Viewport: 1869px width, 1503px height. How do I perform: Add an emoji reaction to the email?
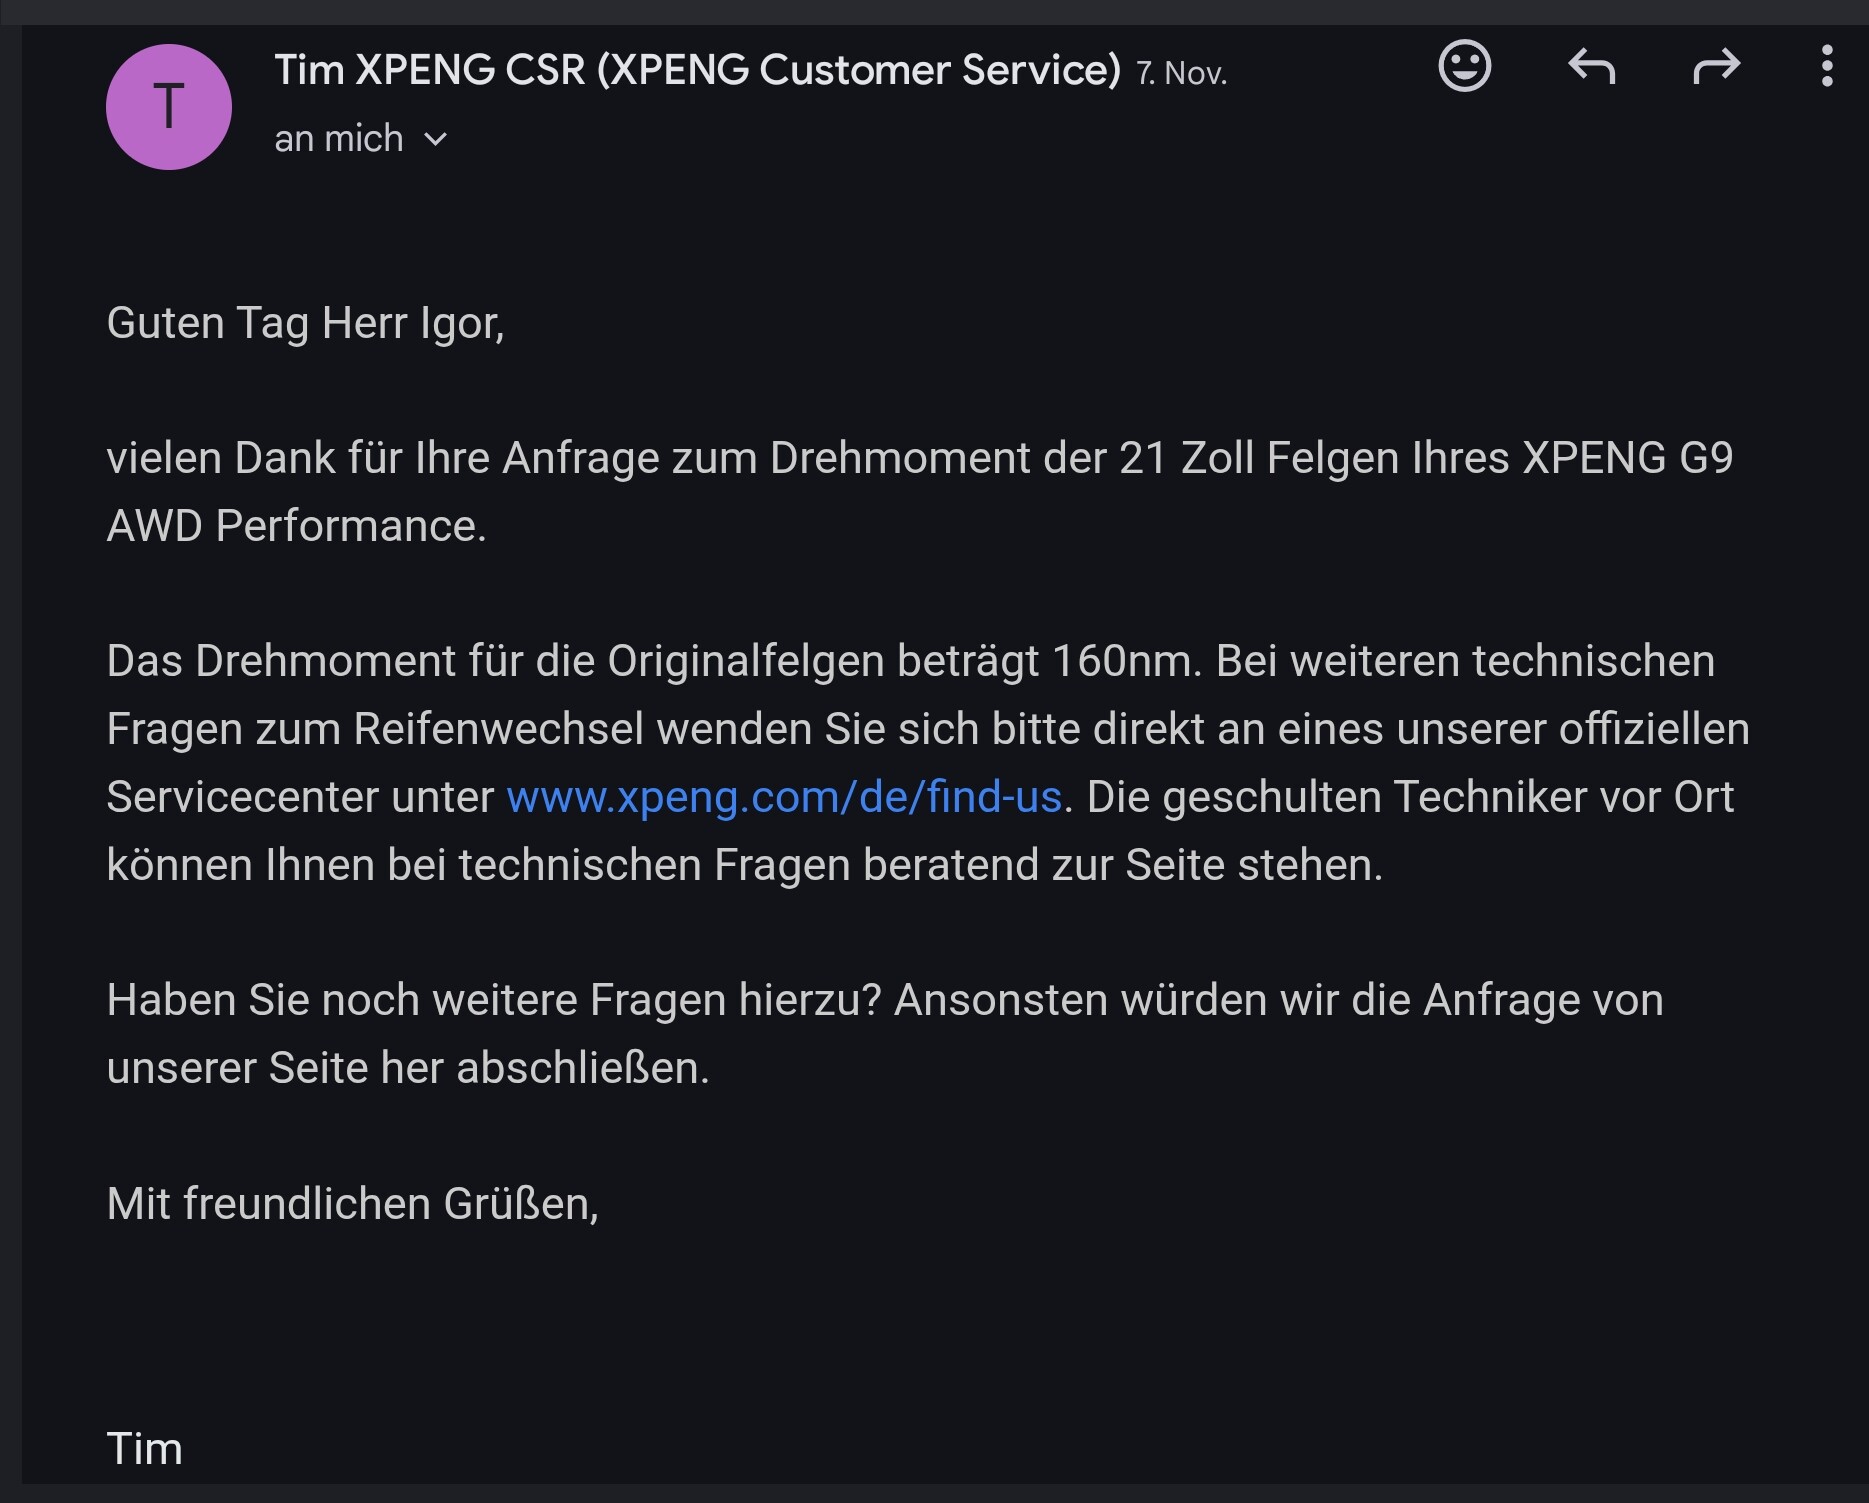pyautogui.click(x=1464, y=67)
